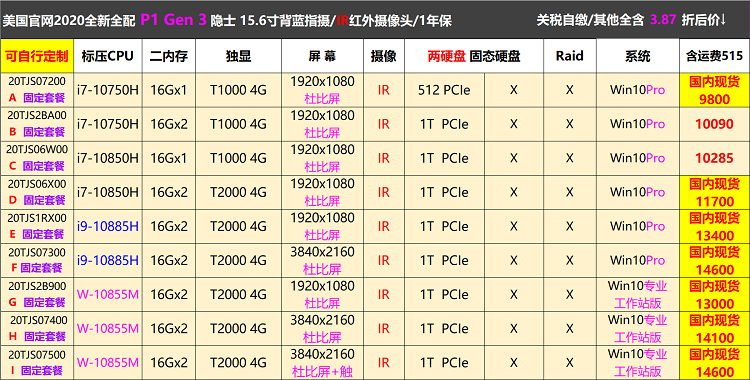This screenshot has width=750, height=380.
Task: Click the 可自行定制 yellow header cell
Action: coord(37,56)
